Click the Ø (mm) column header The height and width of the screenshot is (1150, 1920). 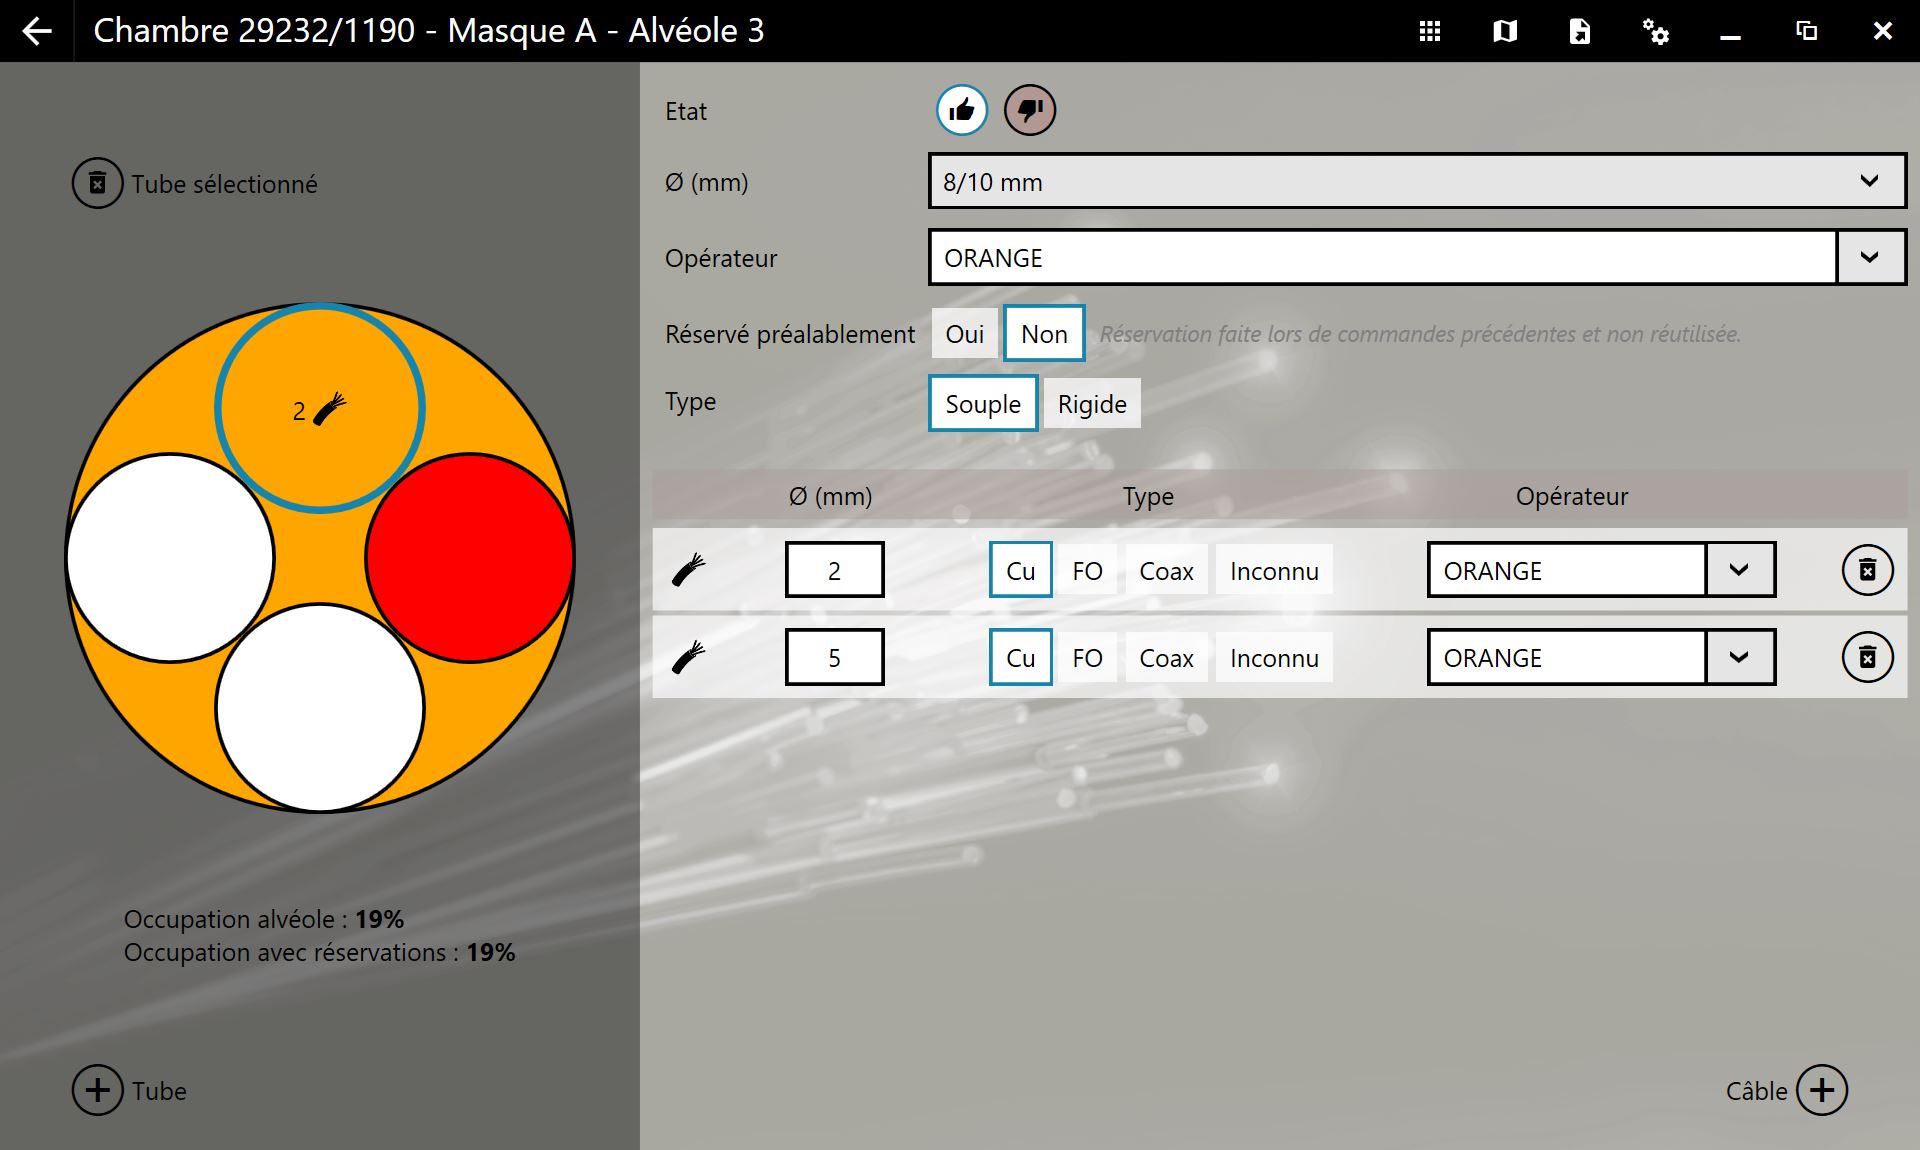[830, 496]
